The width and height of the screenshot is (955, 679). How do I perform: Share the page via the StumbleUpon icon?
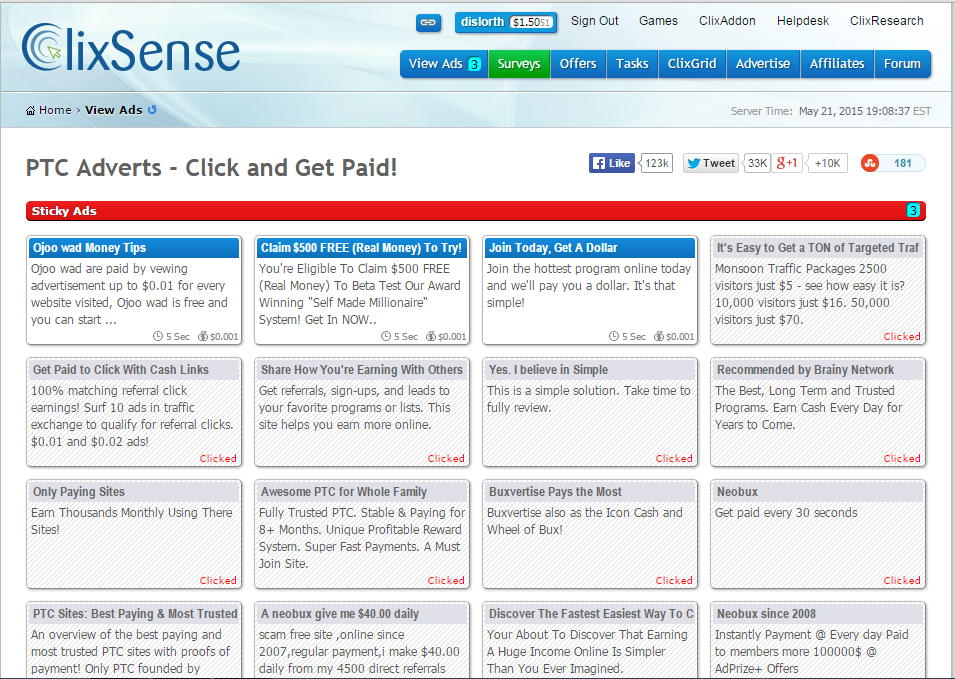pos(872,162)
